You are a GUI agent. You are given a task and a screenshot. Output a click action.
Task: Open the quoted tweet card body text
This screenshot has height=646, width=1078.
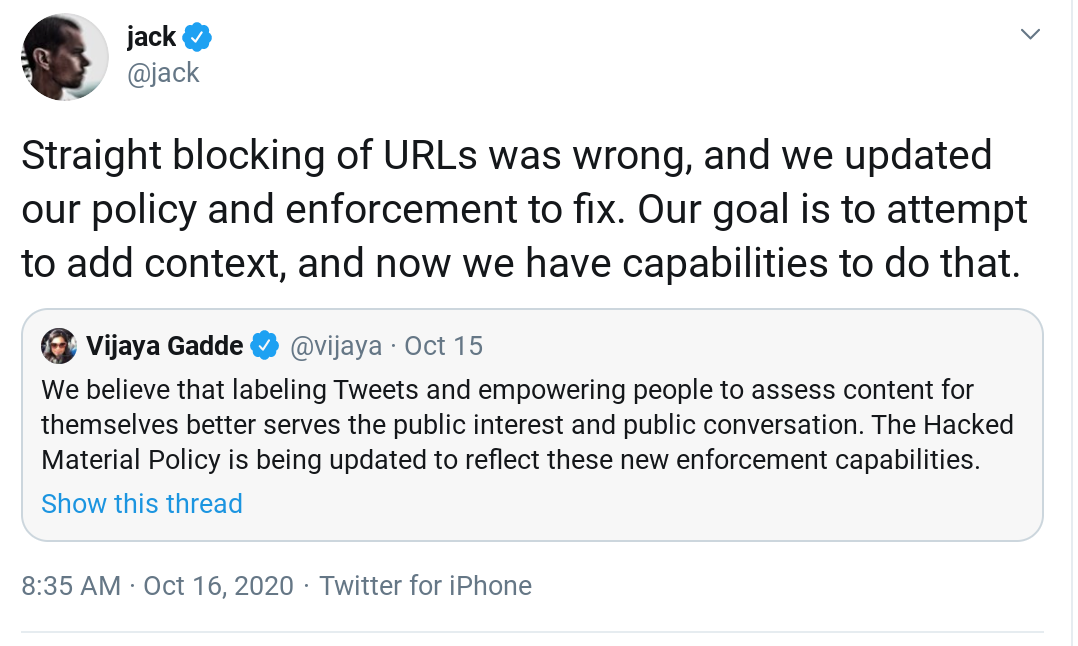click(527, 425)
